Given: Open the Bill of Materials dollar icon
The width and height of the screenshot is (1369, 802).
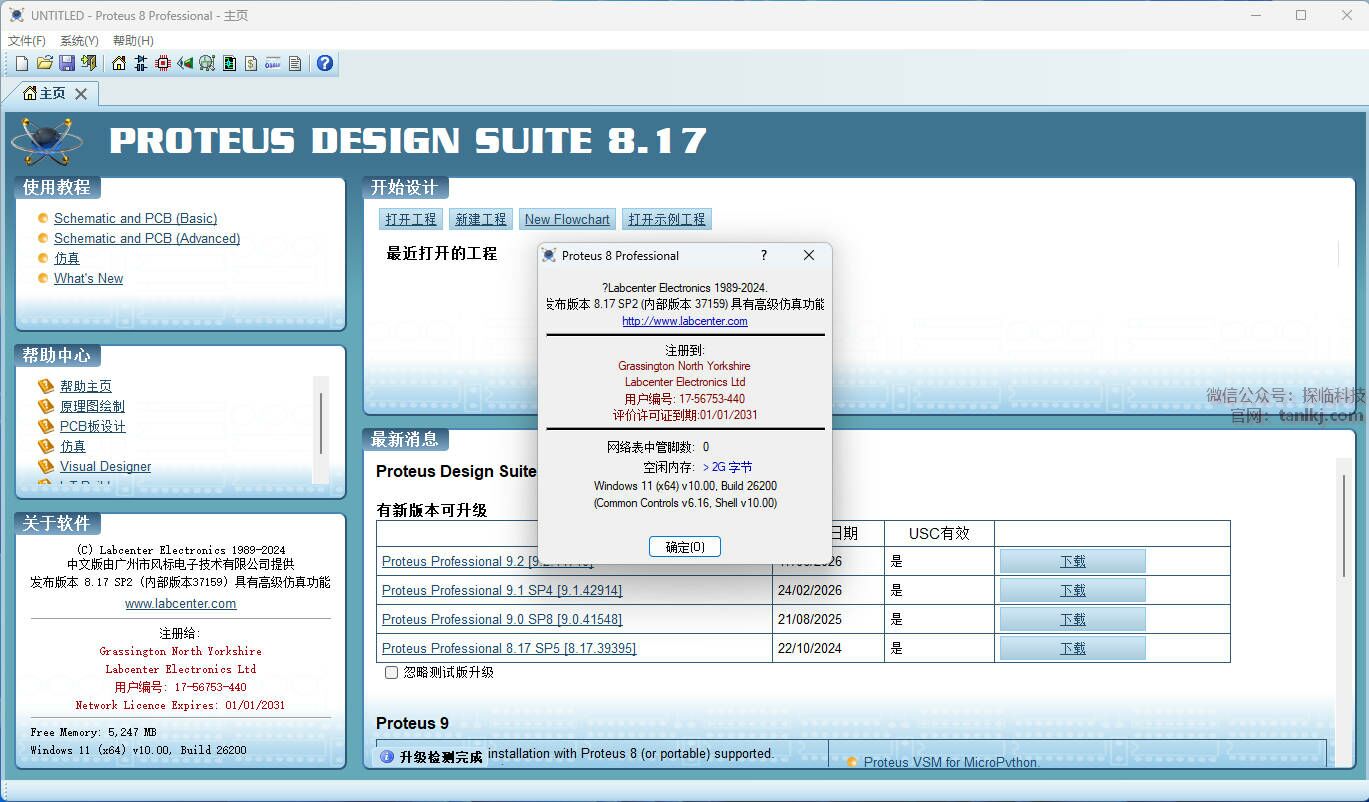Looking at the screenshot, I should [251, 63].
